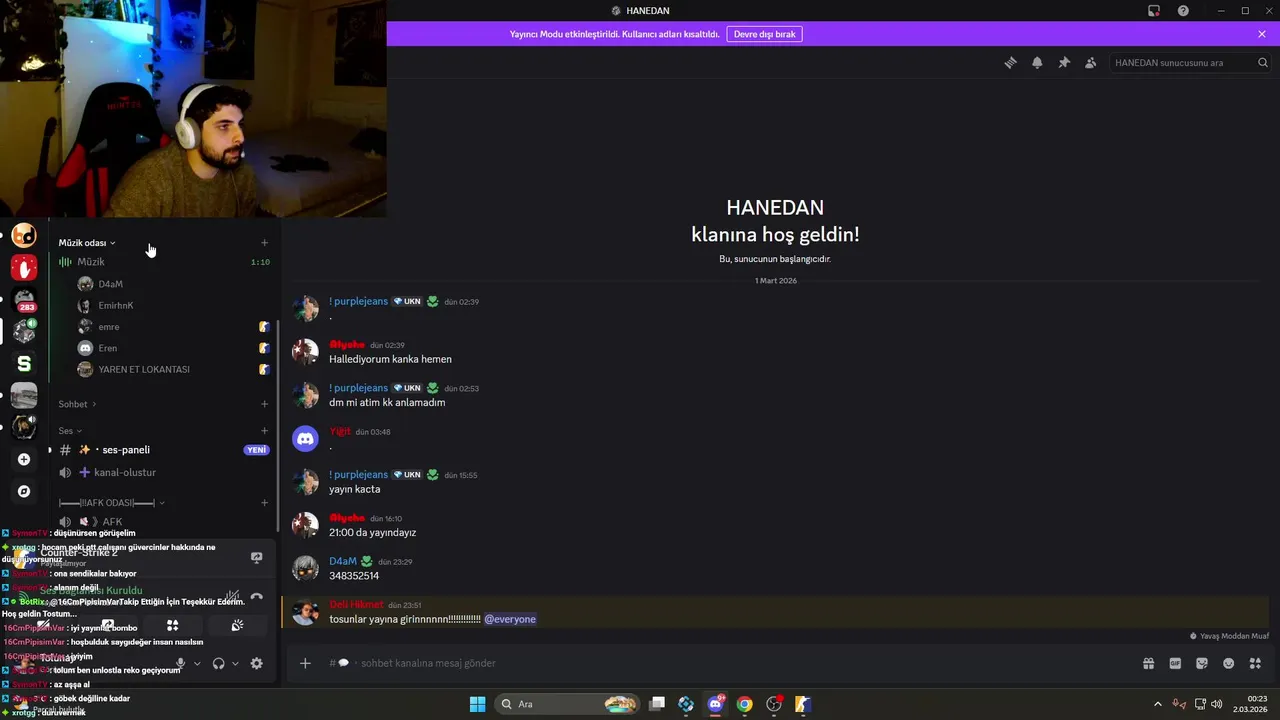Expand the Müzik odası category
1280x720 pixels.
[87, 243]
